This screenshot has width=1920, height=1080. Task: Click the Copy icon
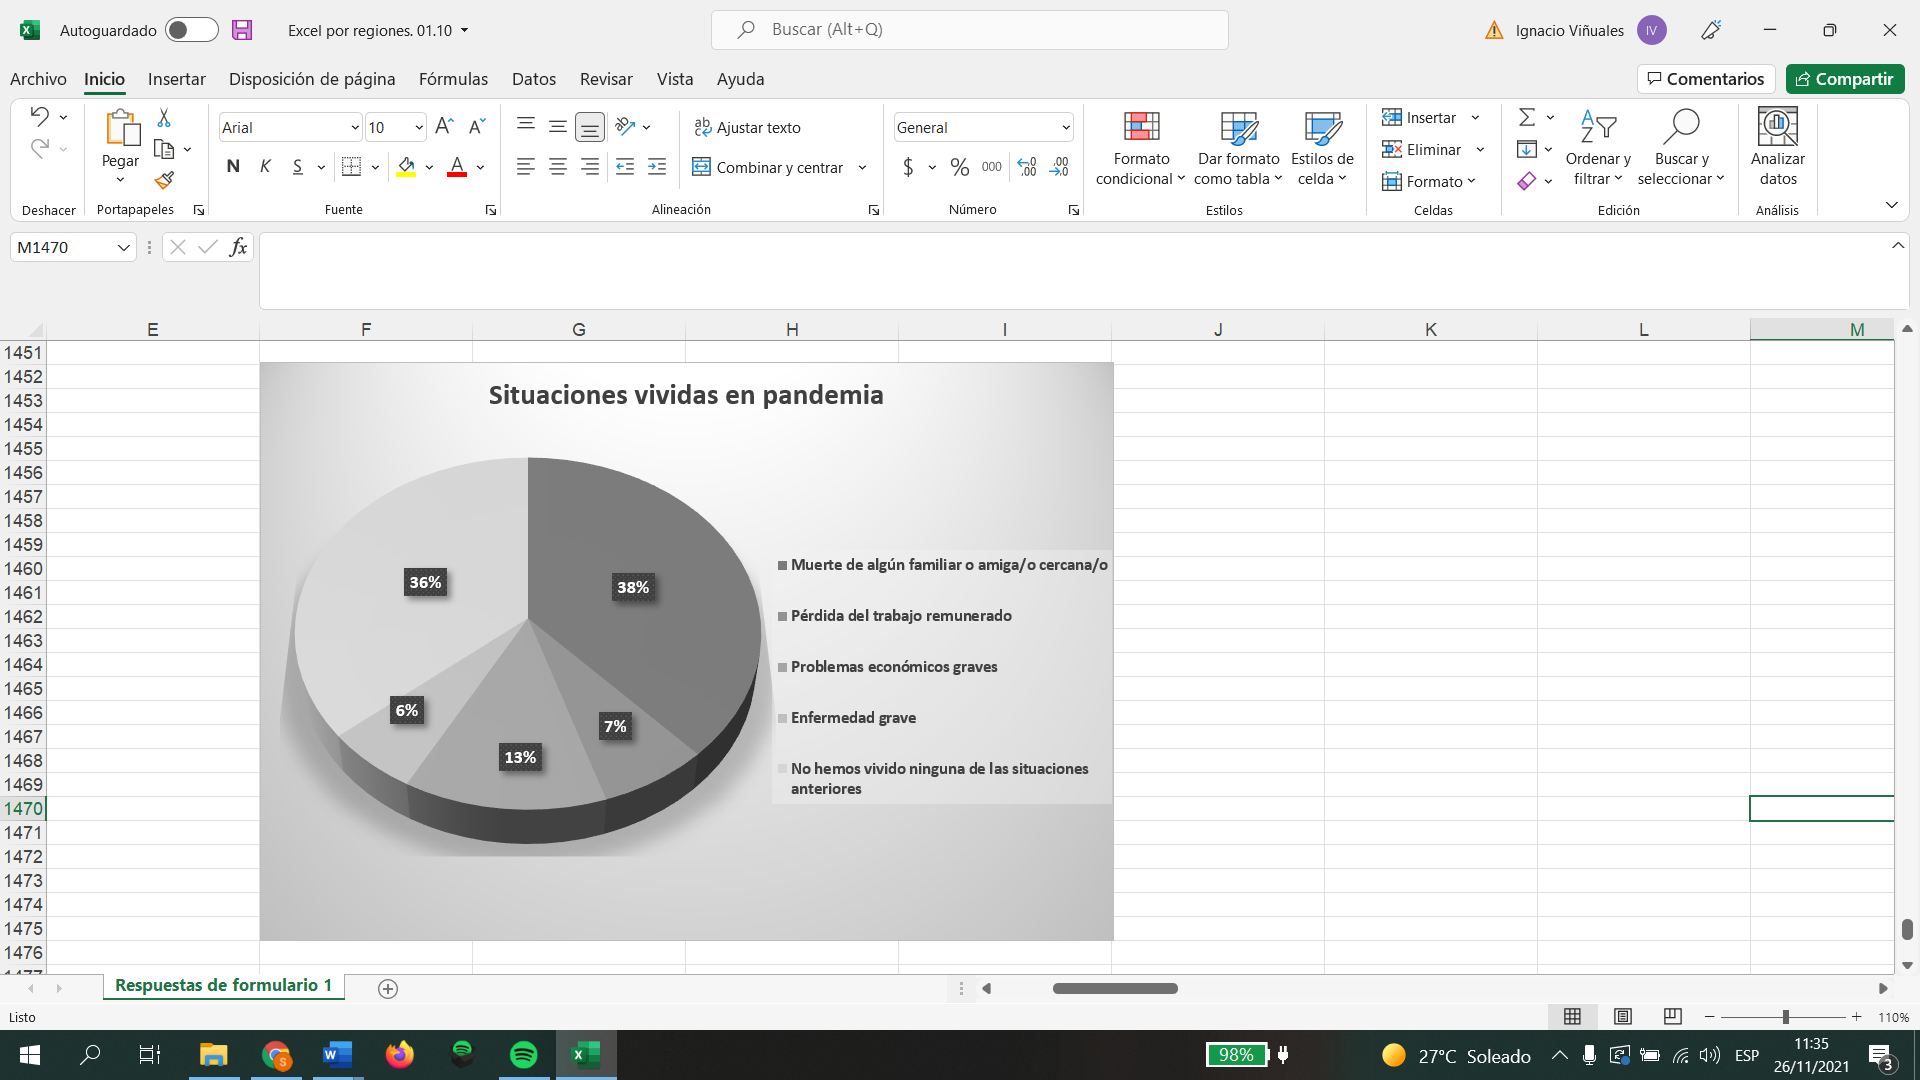pos(164,150)
